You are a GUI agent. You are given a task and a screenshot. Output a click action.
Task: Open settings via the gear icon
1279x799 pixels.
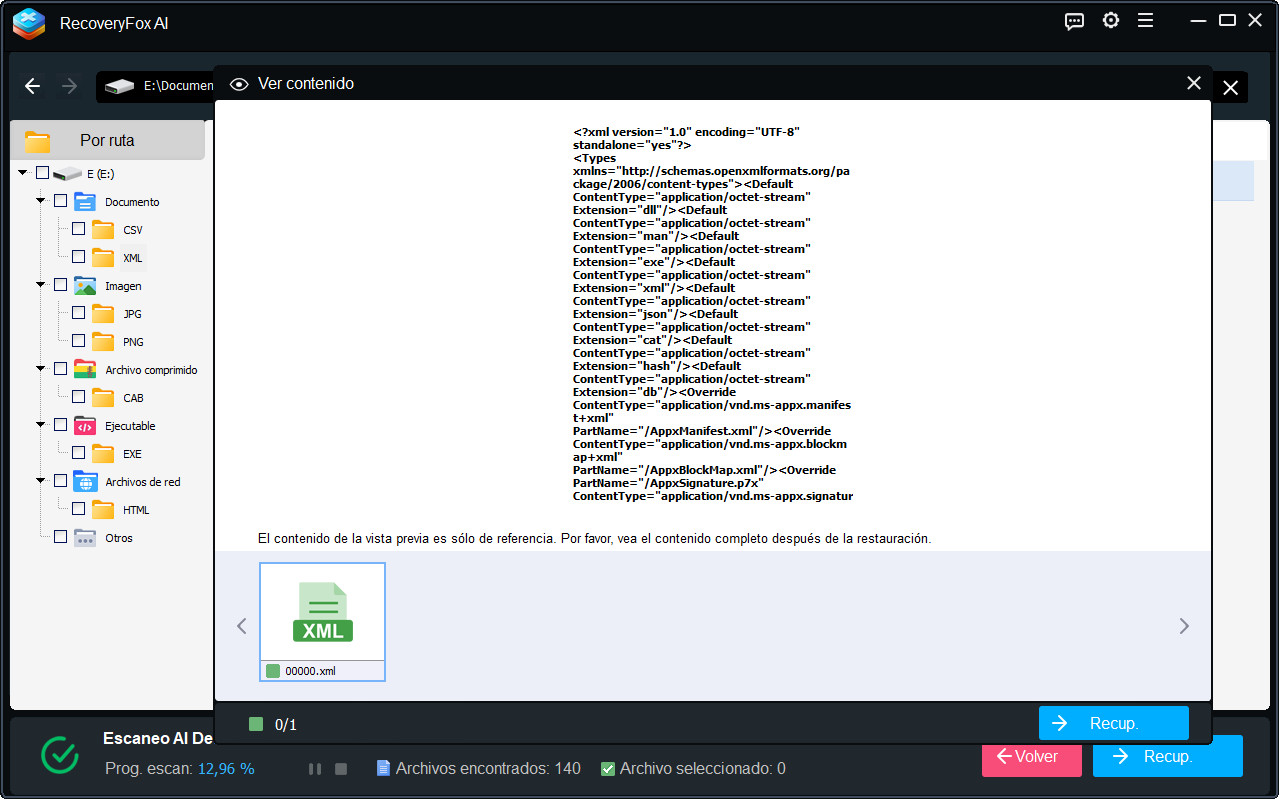(x=1110, y=20)
